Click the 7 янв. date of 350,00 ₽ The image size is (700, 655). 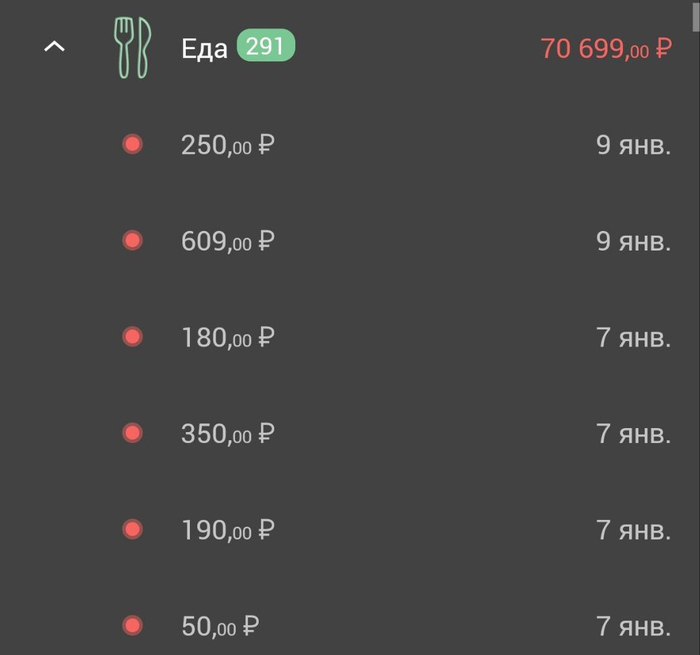[633, 433]
